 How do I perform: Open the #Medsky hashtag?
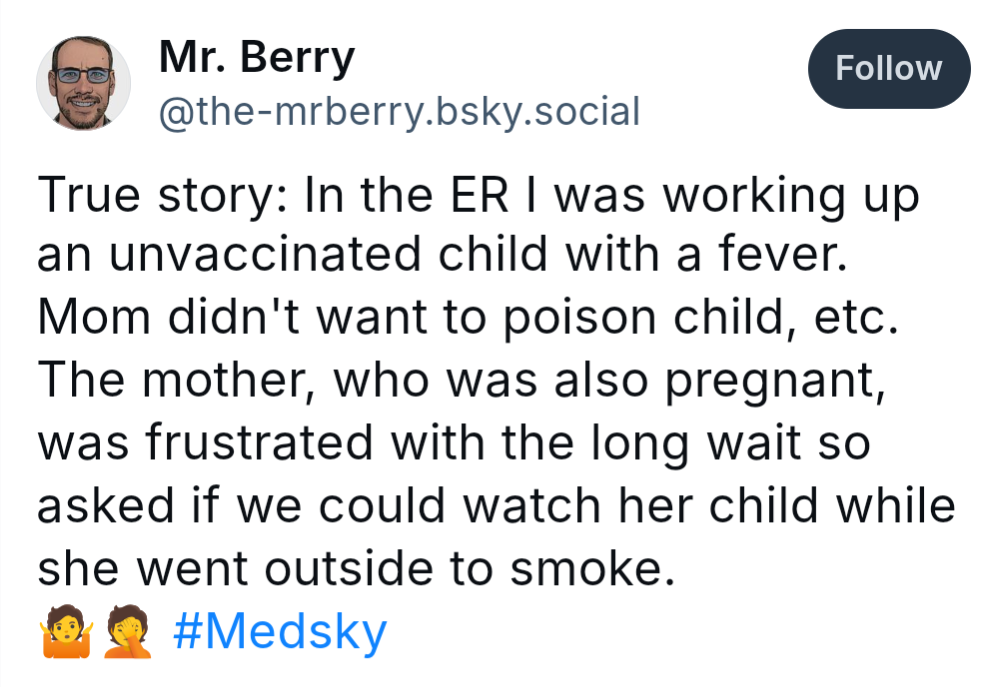pos(280,632)
